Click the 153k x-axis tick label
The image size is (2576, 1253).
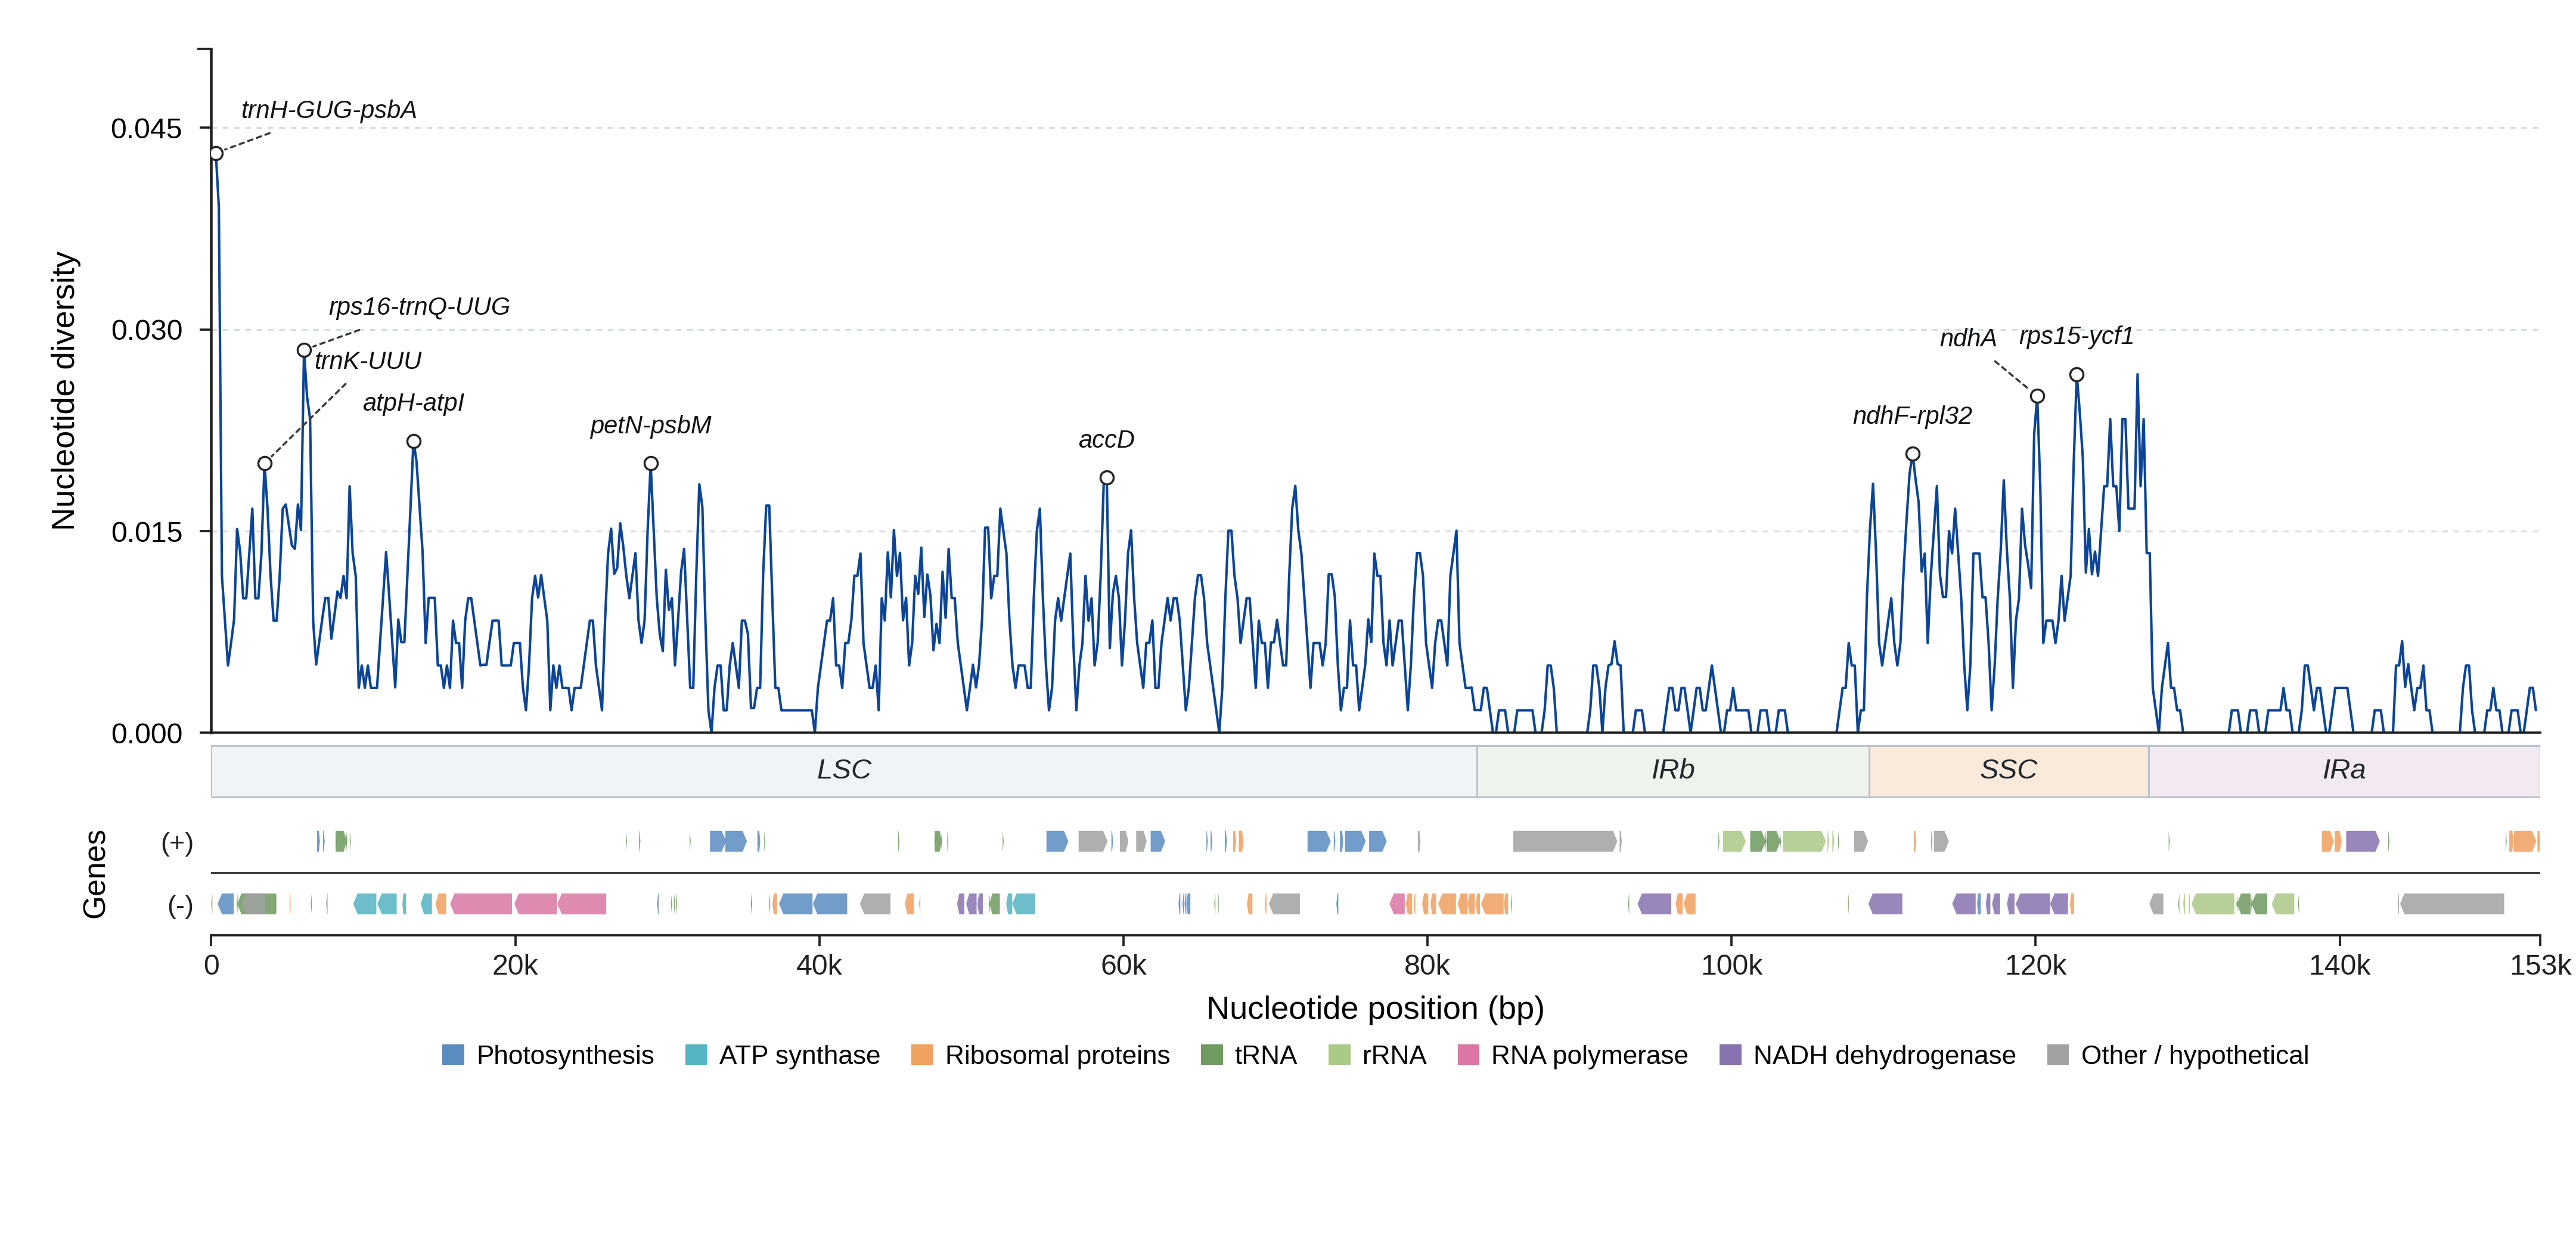click(2540, 965)
